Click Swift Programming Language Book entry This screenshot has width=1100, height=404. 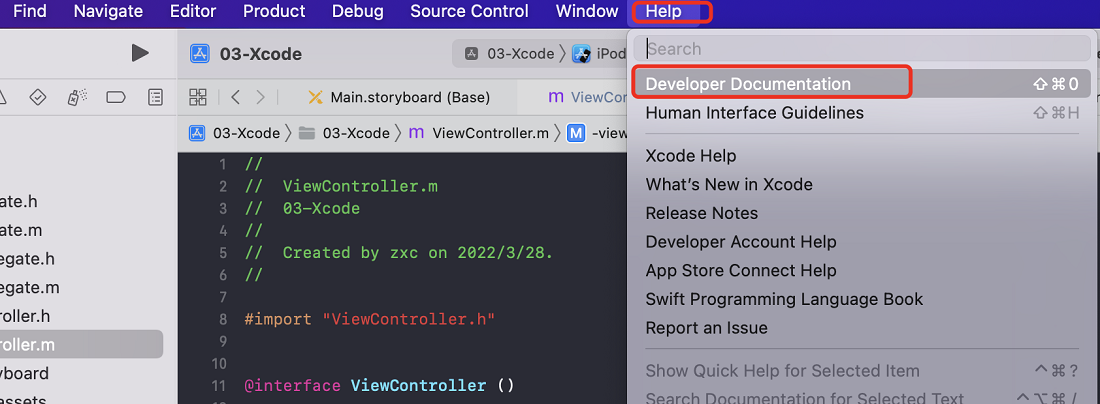784,299
